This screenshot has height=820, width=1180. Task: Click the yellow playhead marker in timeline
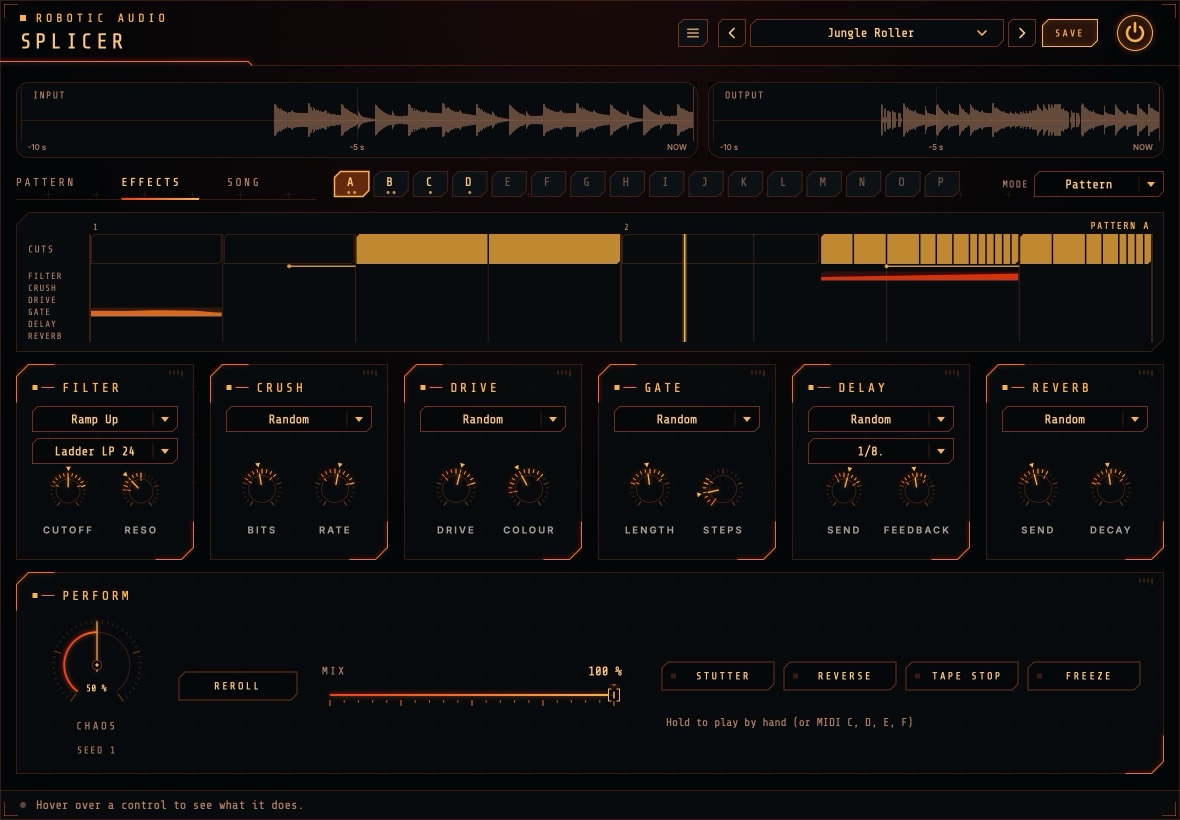pyautogui.click(x=684, y=287)
